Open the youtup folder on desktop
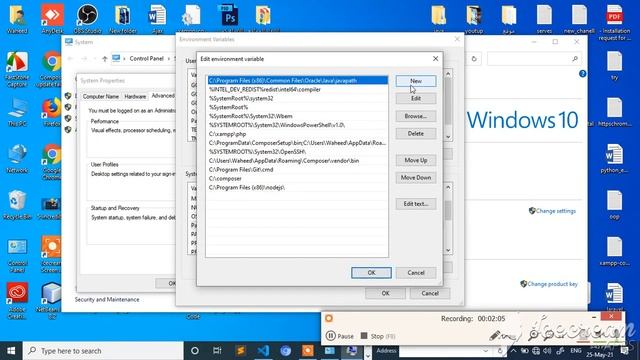 click(x=474, y=18)
